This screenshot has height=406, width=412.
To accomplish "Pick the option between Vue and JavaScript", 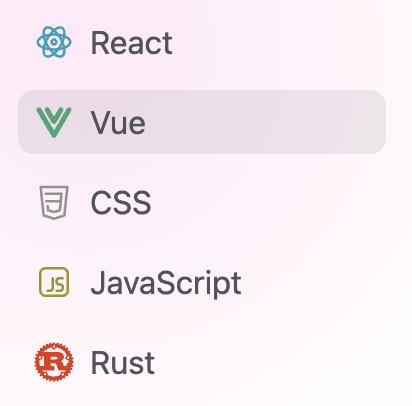I will tap(202, 202).
